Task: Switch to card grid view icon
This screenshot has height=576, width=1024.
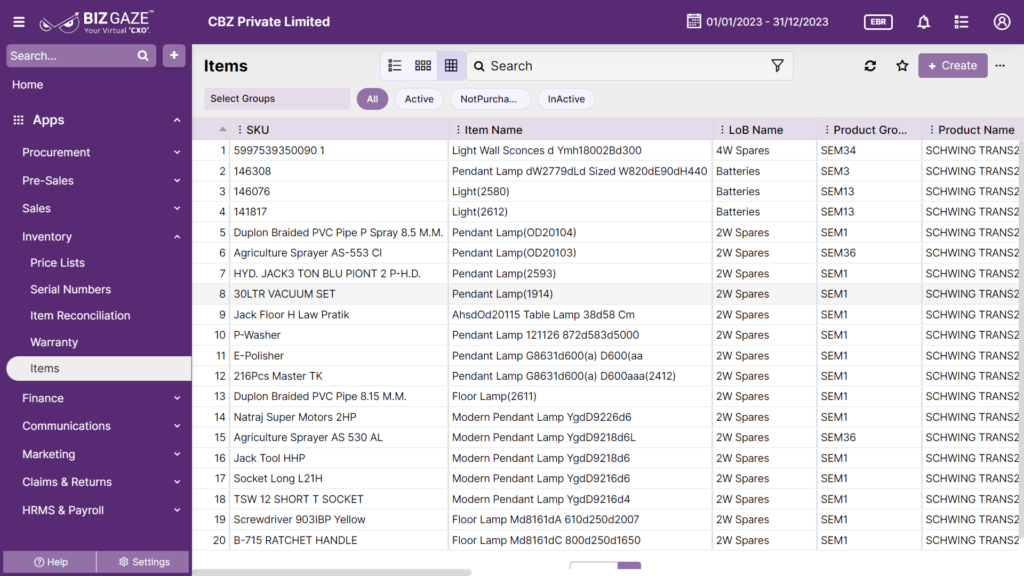Action: click(423, 65)
